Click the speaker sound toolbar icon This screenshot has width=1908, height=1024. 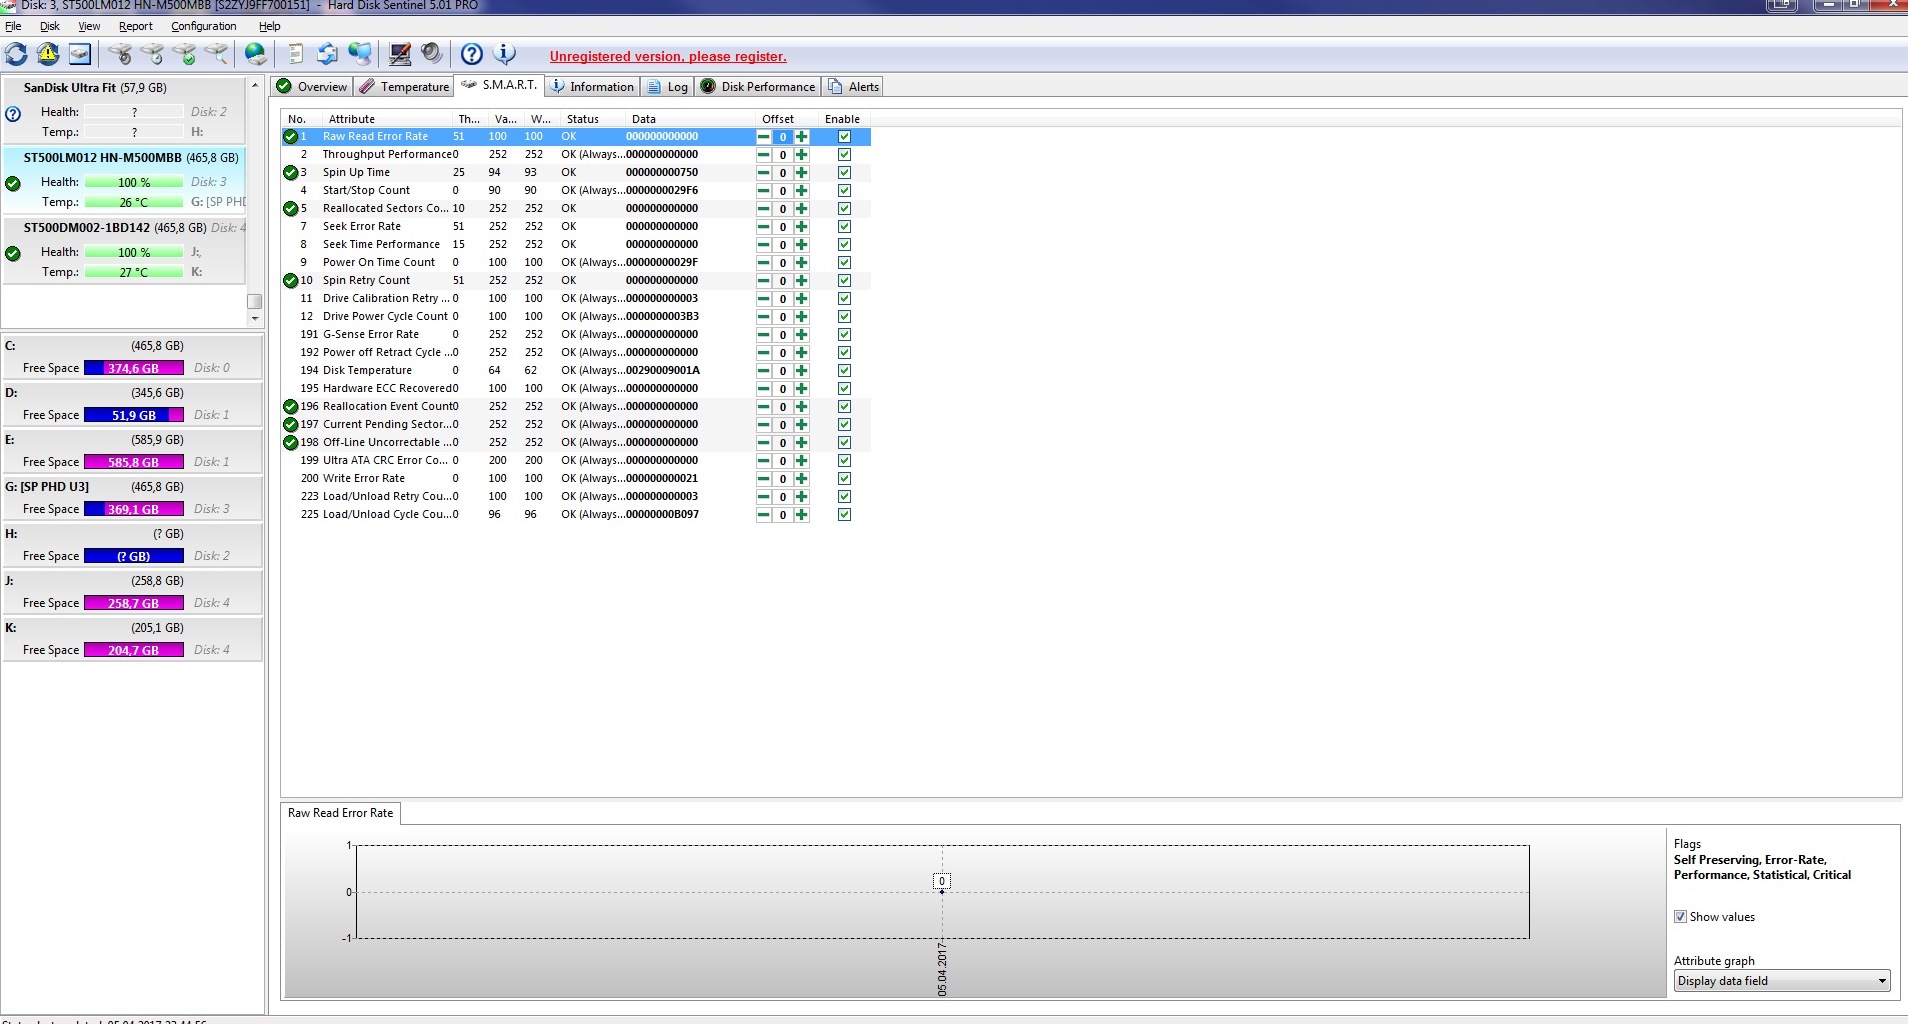pyautogui.click(x=431, y=54)
